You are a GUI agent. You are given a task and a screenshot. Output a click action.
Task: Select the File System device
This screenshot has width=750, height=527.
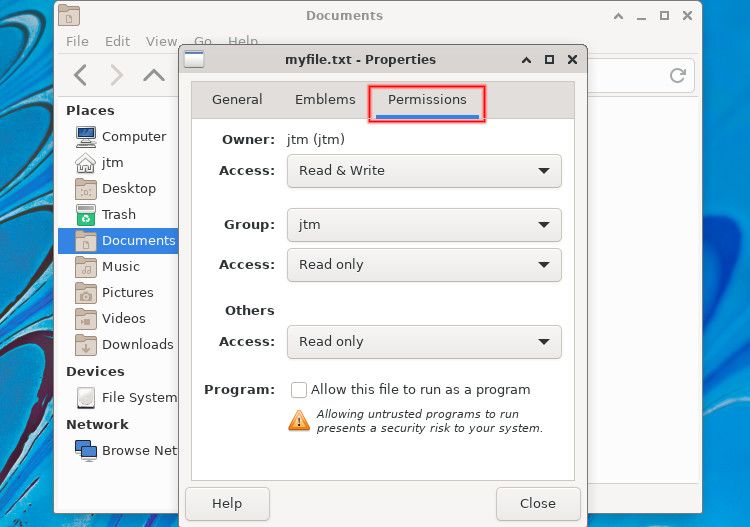126,397
